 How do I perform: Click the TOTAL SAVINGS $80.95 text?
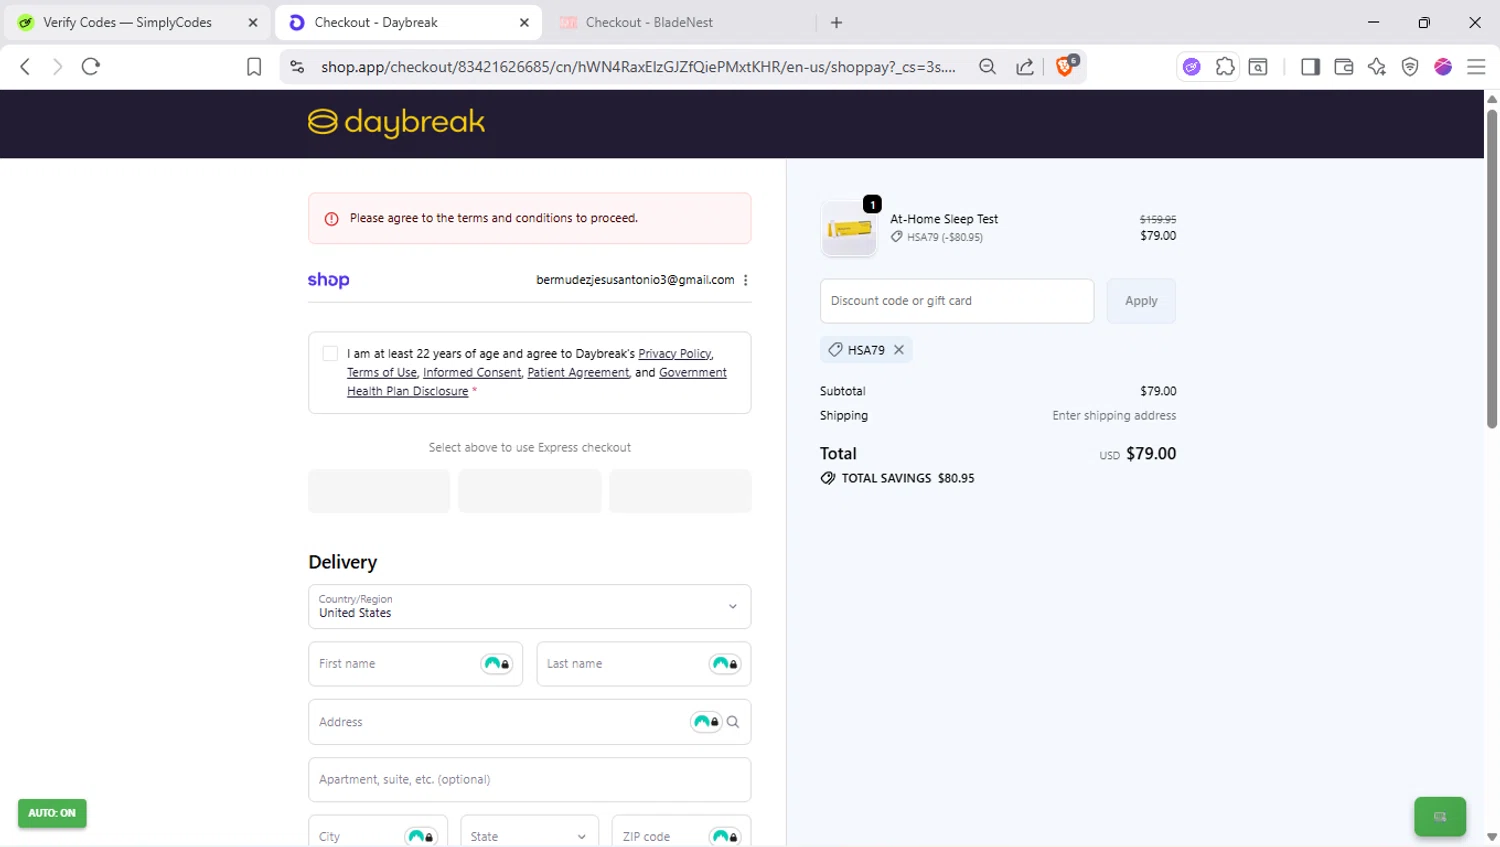point(908,479)
